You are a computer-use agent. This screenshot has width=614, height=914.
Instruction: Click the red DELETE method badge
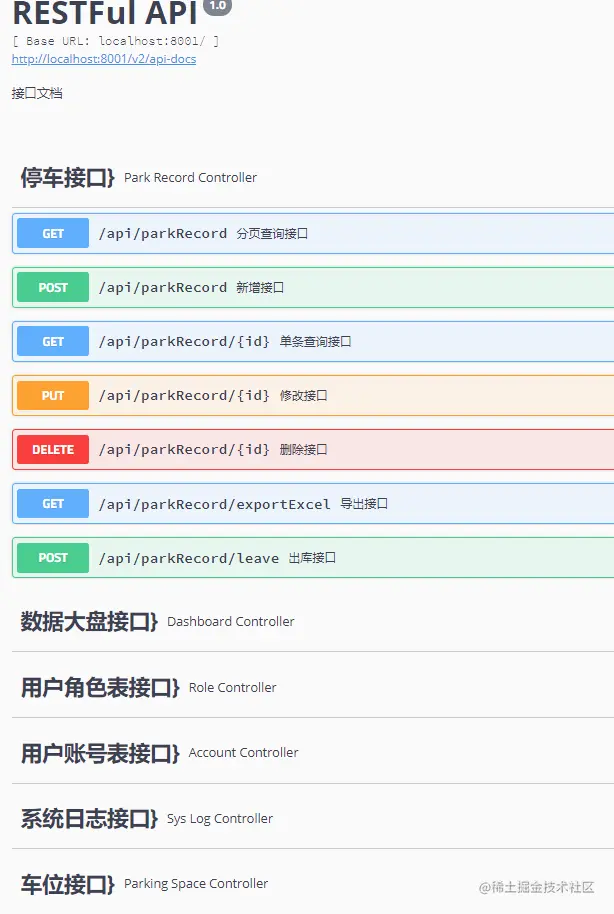(x=53, y=449)
